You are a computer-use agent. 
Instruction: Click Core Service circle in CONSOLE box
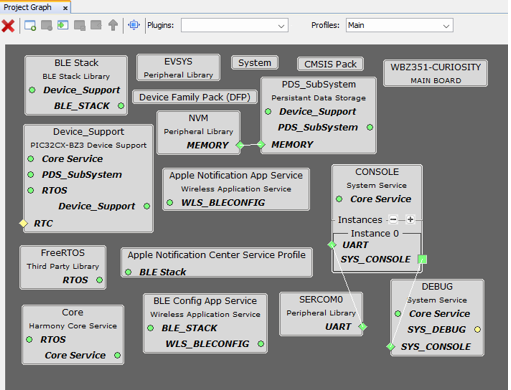point(339,199)
